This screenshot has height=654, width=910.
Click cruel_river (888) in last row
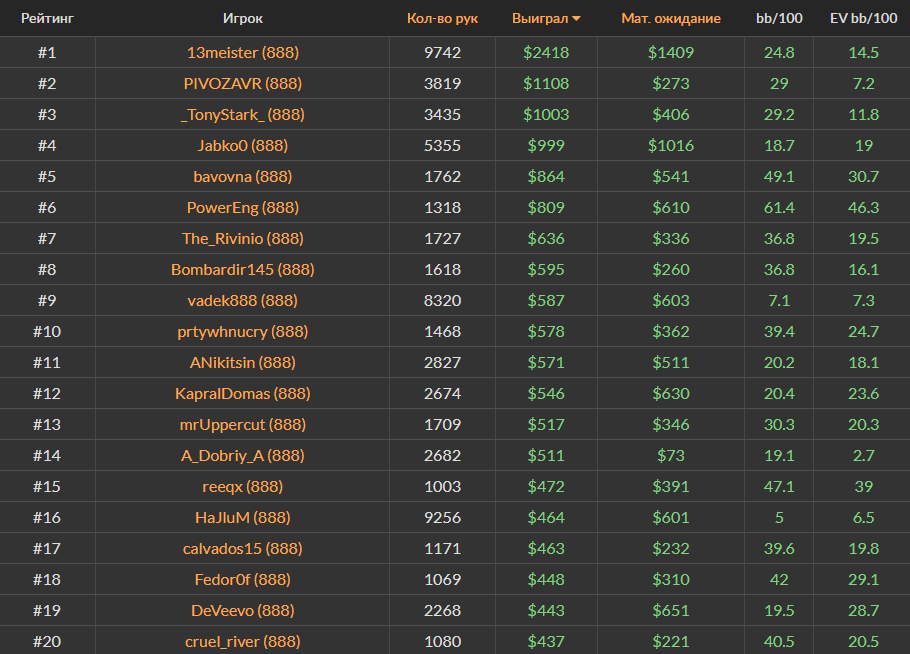coord(243,641)
